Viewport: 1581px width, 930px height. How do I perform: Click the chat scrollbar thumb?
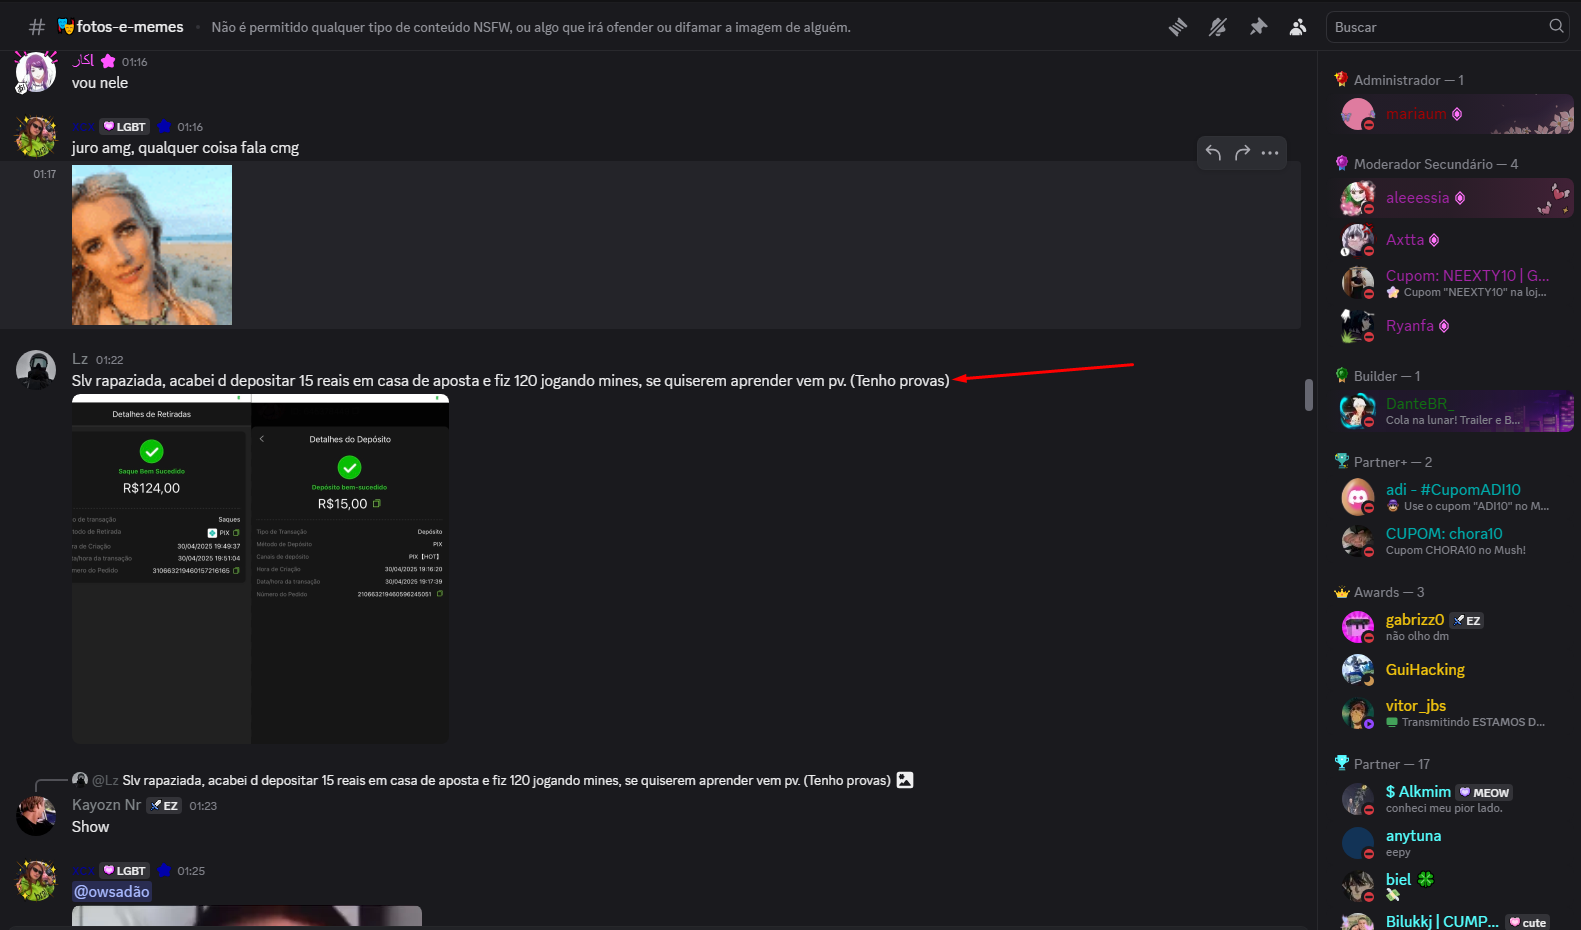(x=1308, y=395)
